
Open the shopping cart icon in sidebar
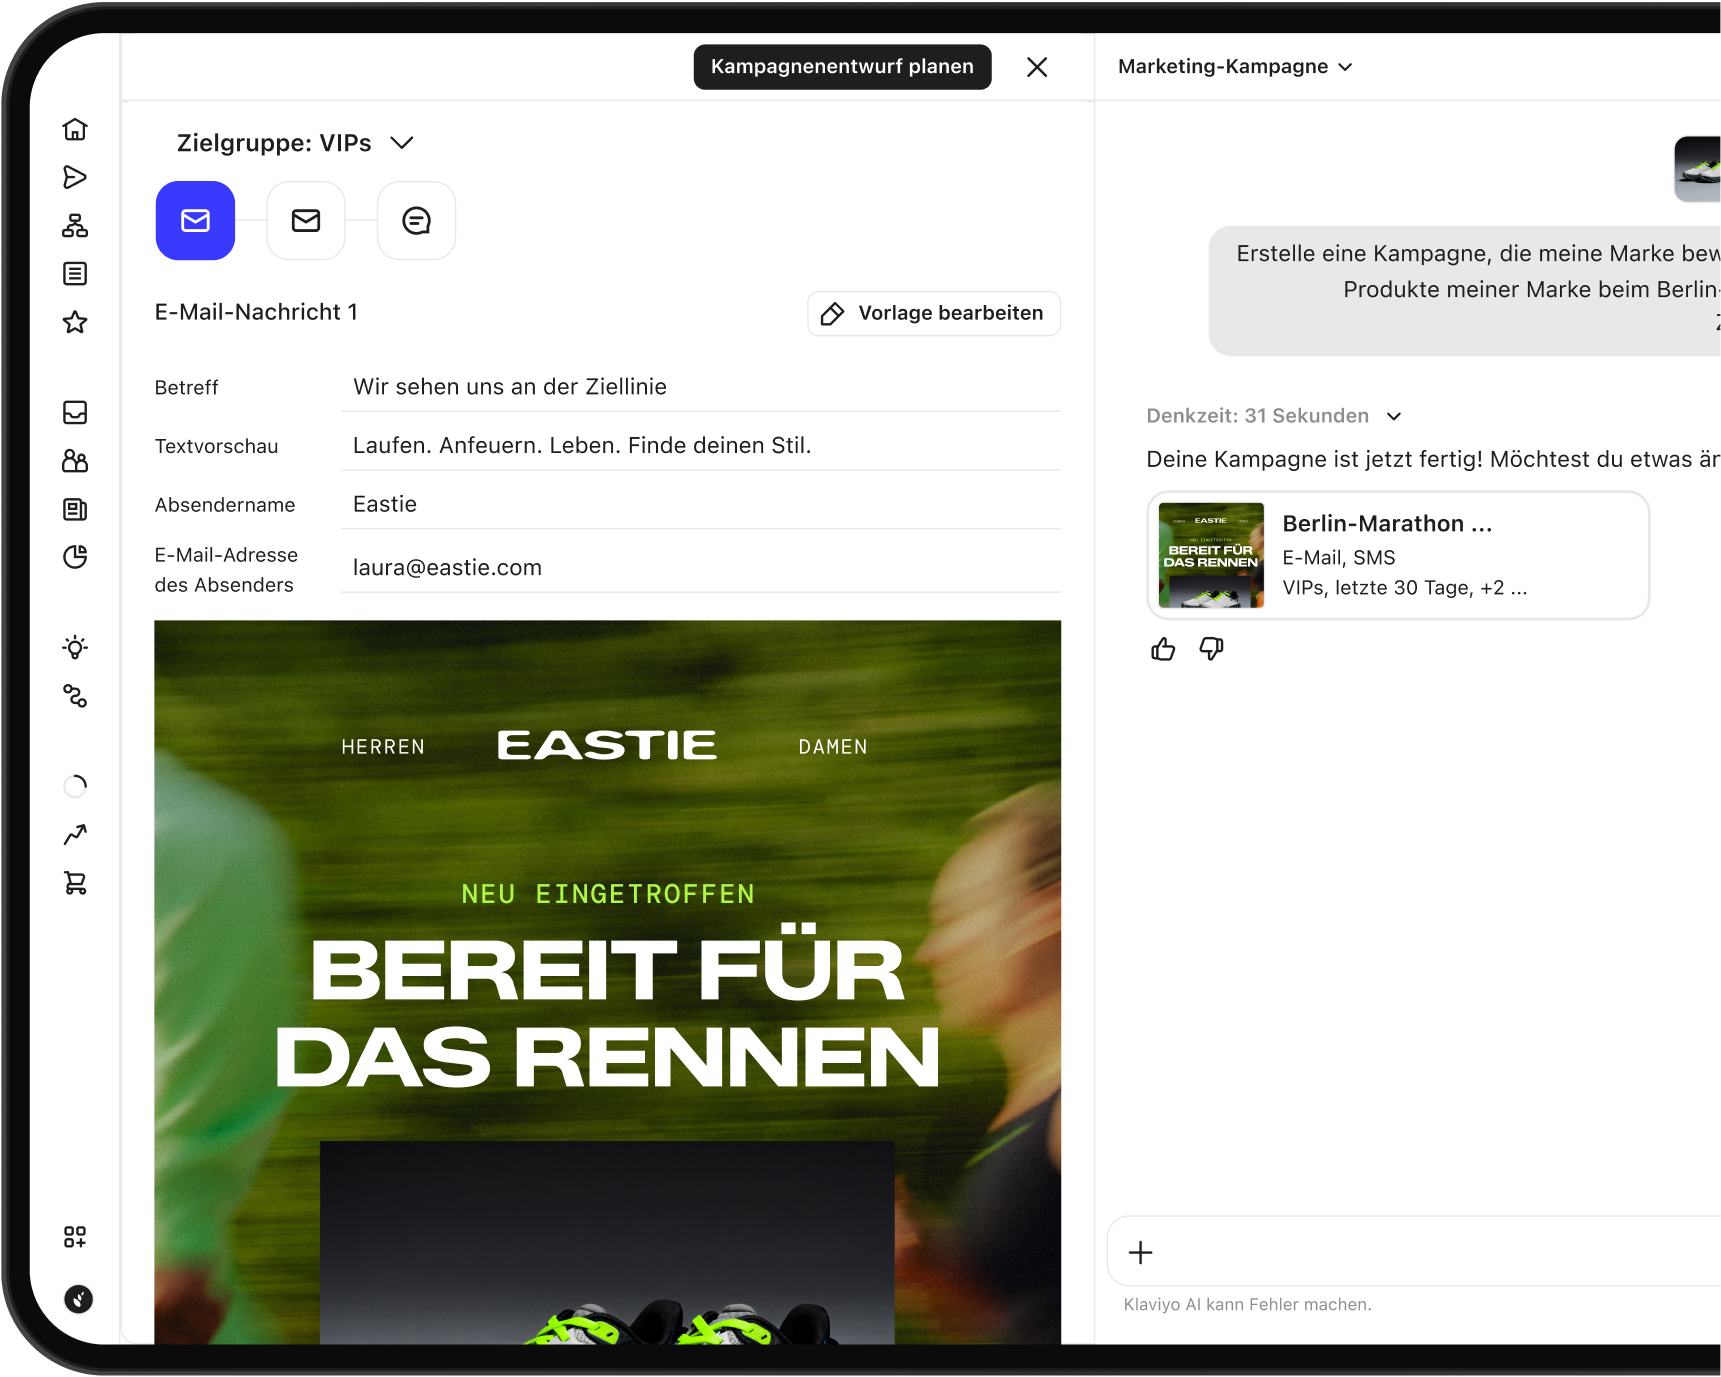pos(75,883)
